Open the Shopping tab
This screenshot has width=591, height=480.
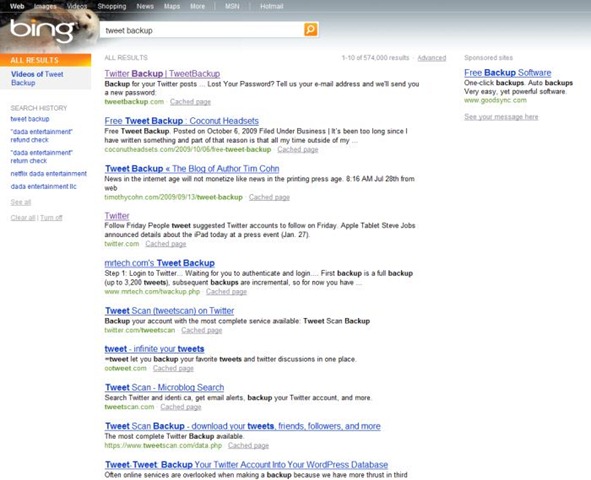(112, 6)
